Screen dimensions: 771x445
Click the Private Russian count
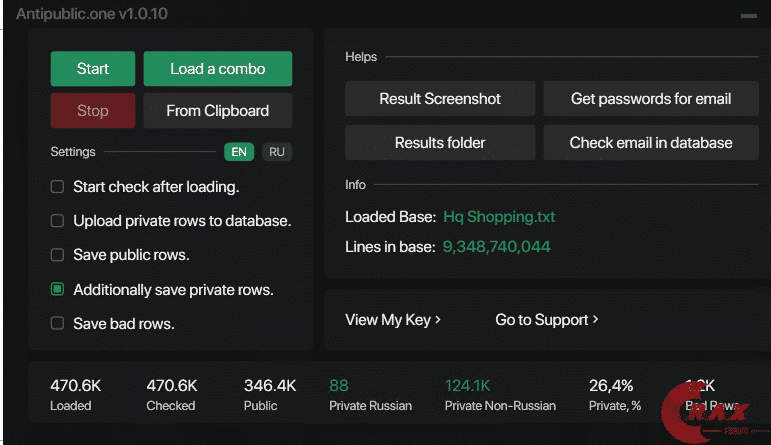coord(339,385)
